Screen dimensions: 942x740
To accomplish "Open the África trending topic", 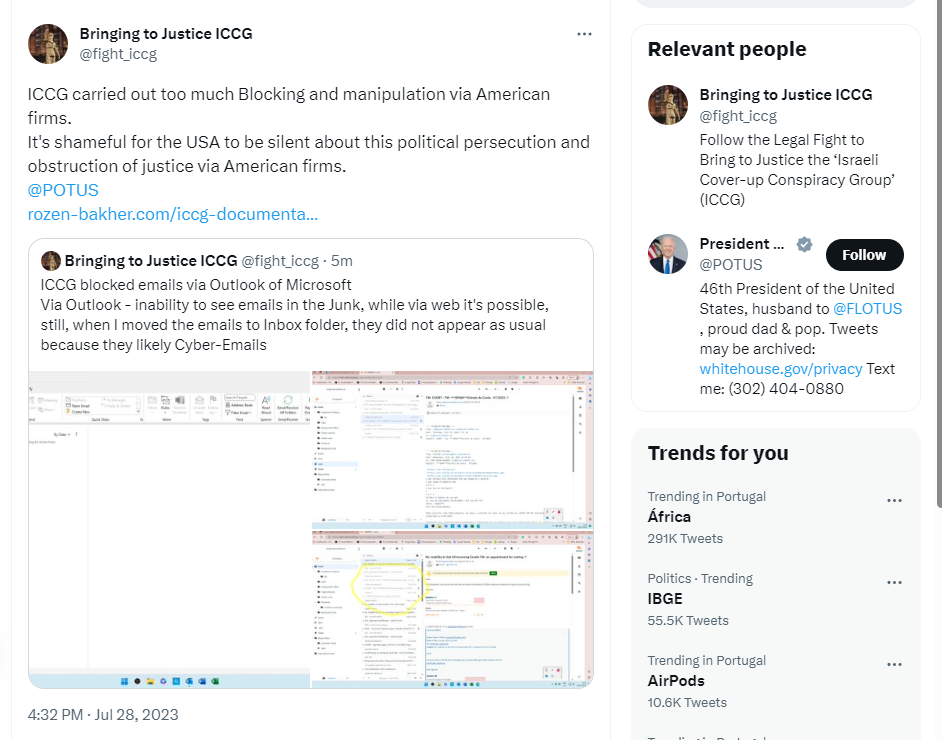I will 669,517.
